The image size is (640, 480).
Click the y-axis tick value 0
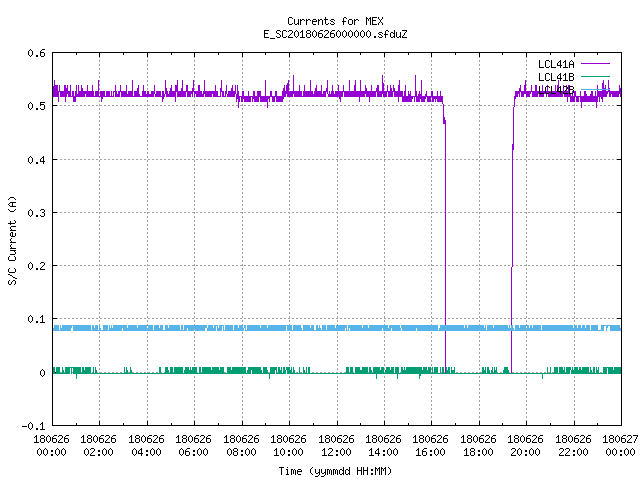point(42,373)
